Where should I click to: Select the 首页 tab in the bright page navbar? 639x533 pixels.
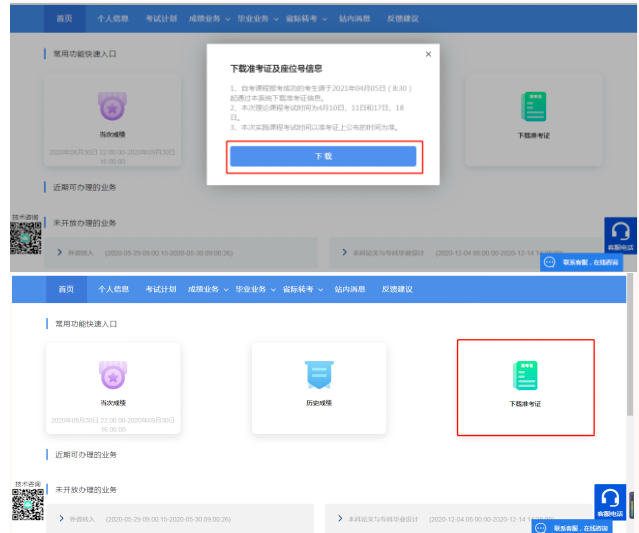pos(66,289)
